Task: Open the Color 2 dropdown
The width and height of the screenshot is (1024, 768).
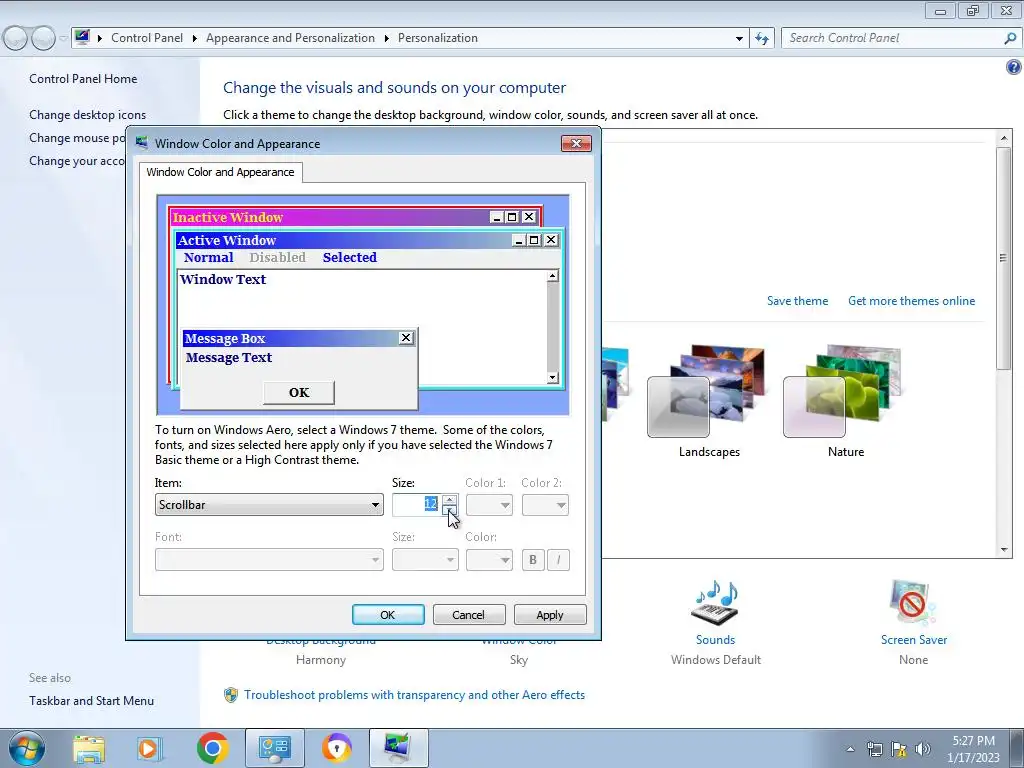Action: (x=545, y=505)
